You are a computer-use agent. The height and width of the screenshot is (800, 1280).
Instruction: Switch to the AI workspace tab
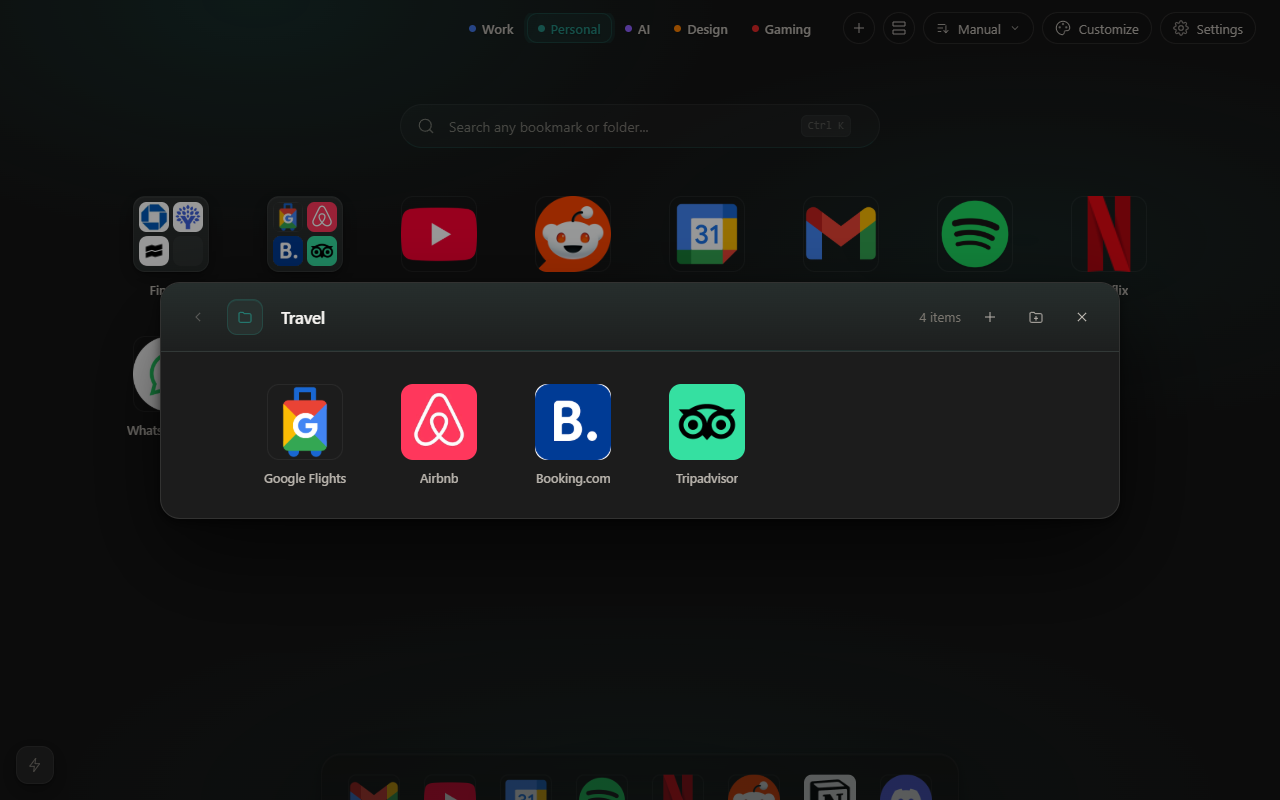[638, 29]
